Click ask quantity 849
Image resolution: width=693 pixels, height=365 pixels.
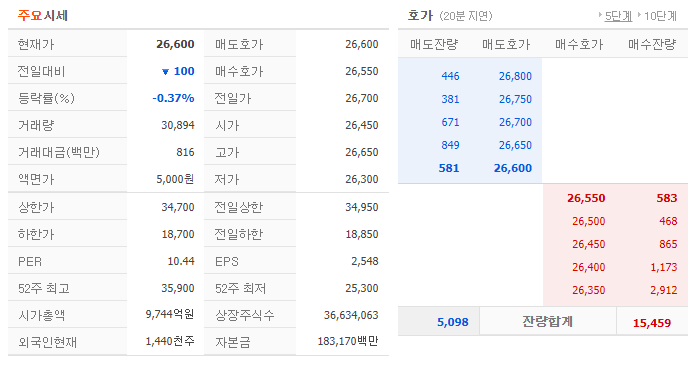coord(450,145)
